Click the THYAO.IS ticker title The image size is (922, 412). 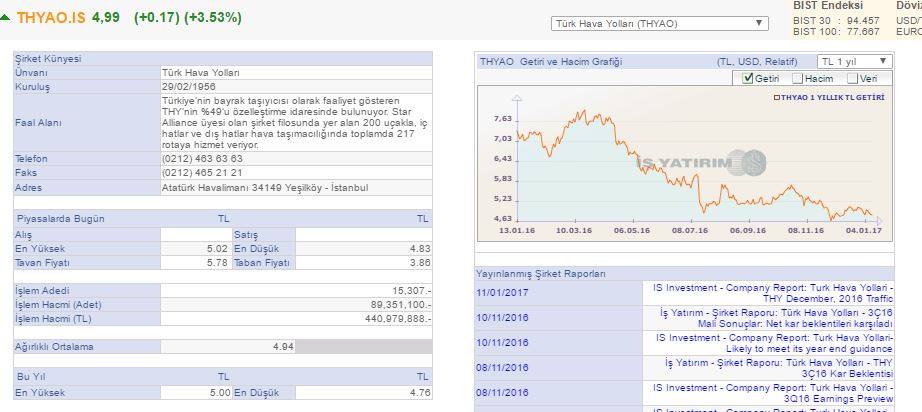pos(51,18)
